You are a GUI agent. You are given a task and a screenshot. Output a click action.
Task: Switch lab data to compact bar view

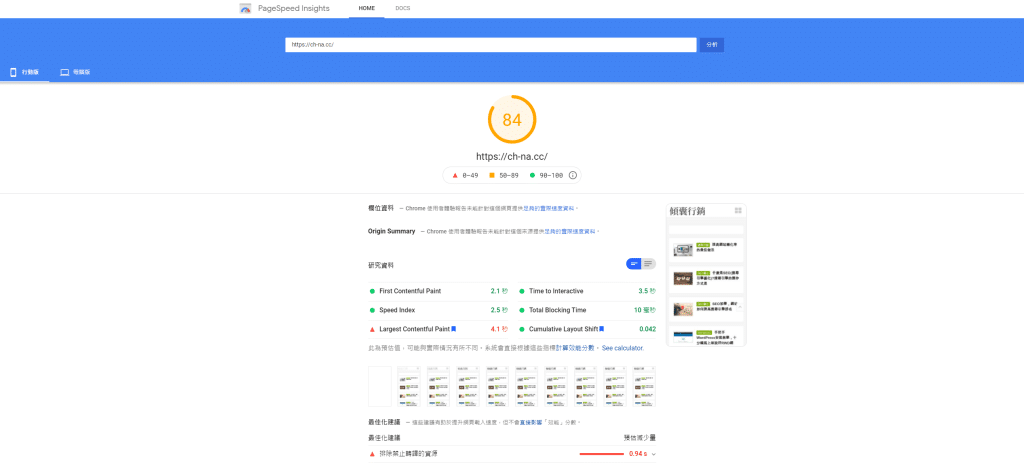tap(633, 264)
